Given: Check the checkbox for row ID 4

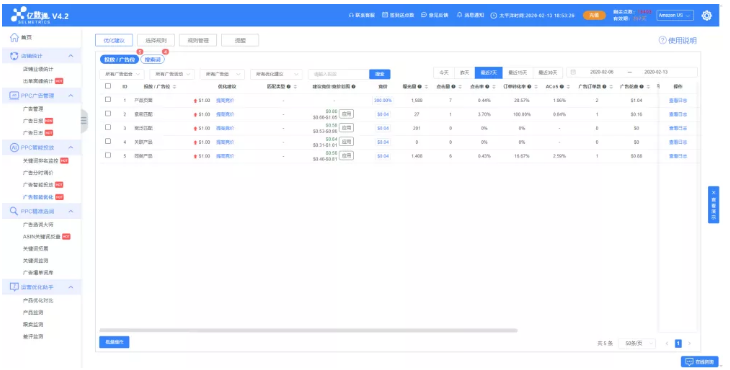Looking at the screenshot, I should click(108, 141).
